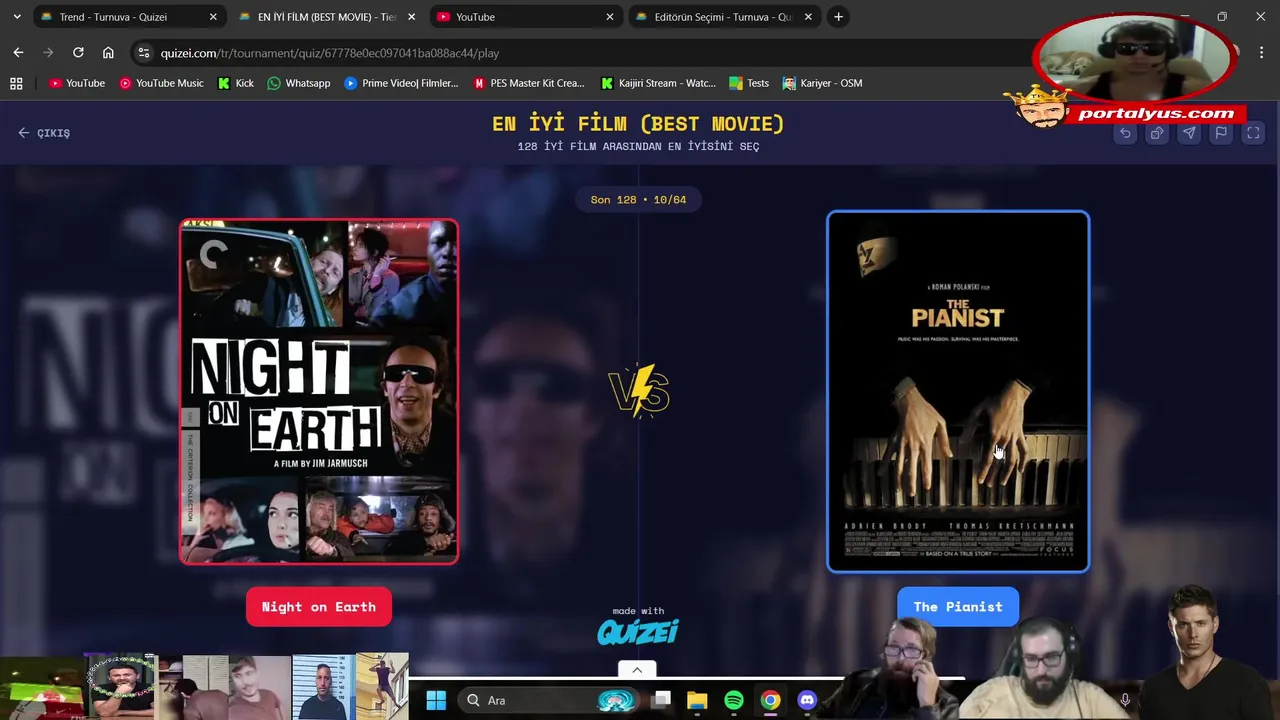Choose The Pianist button
1280x720 pixels.
[x=958, y=607]
